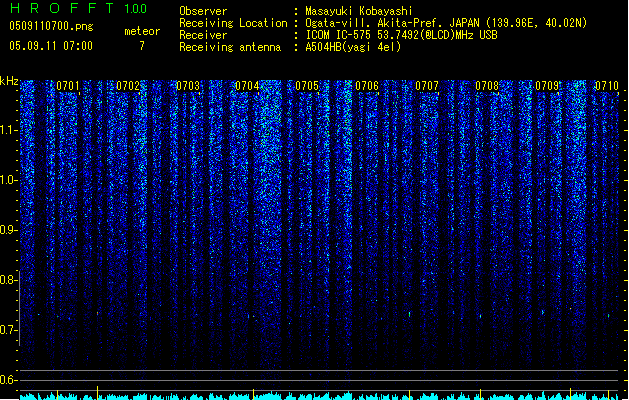Click the Receiving Location label
Image resolution: width=629 pixels, height=400 pixels.
pyautogui.click(x=233, y=23)
